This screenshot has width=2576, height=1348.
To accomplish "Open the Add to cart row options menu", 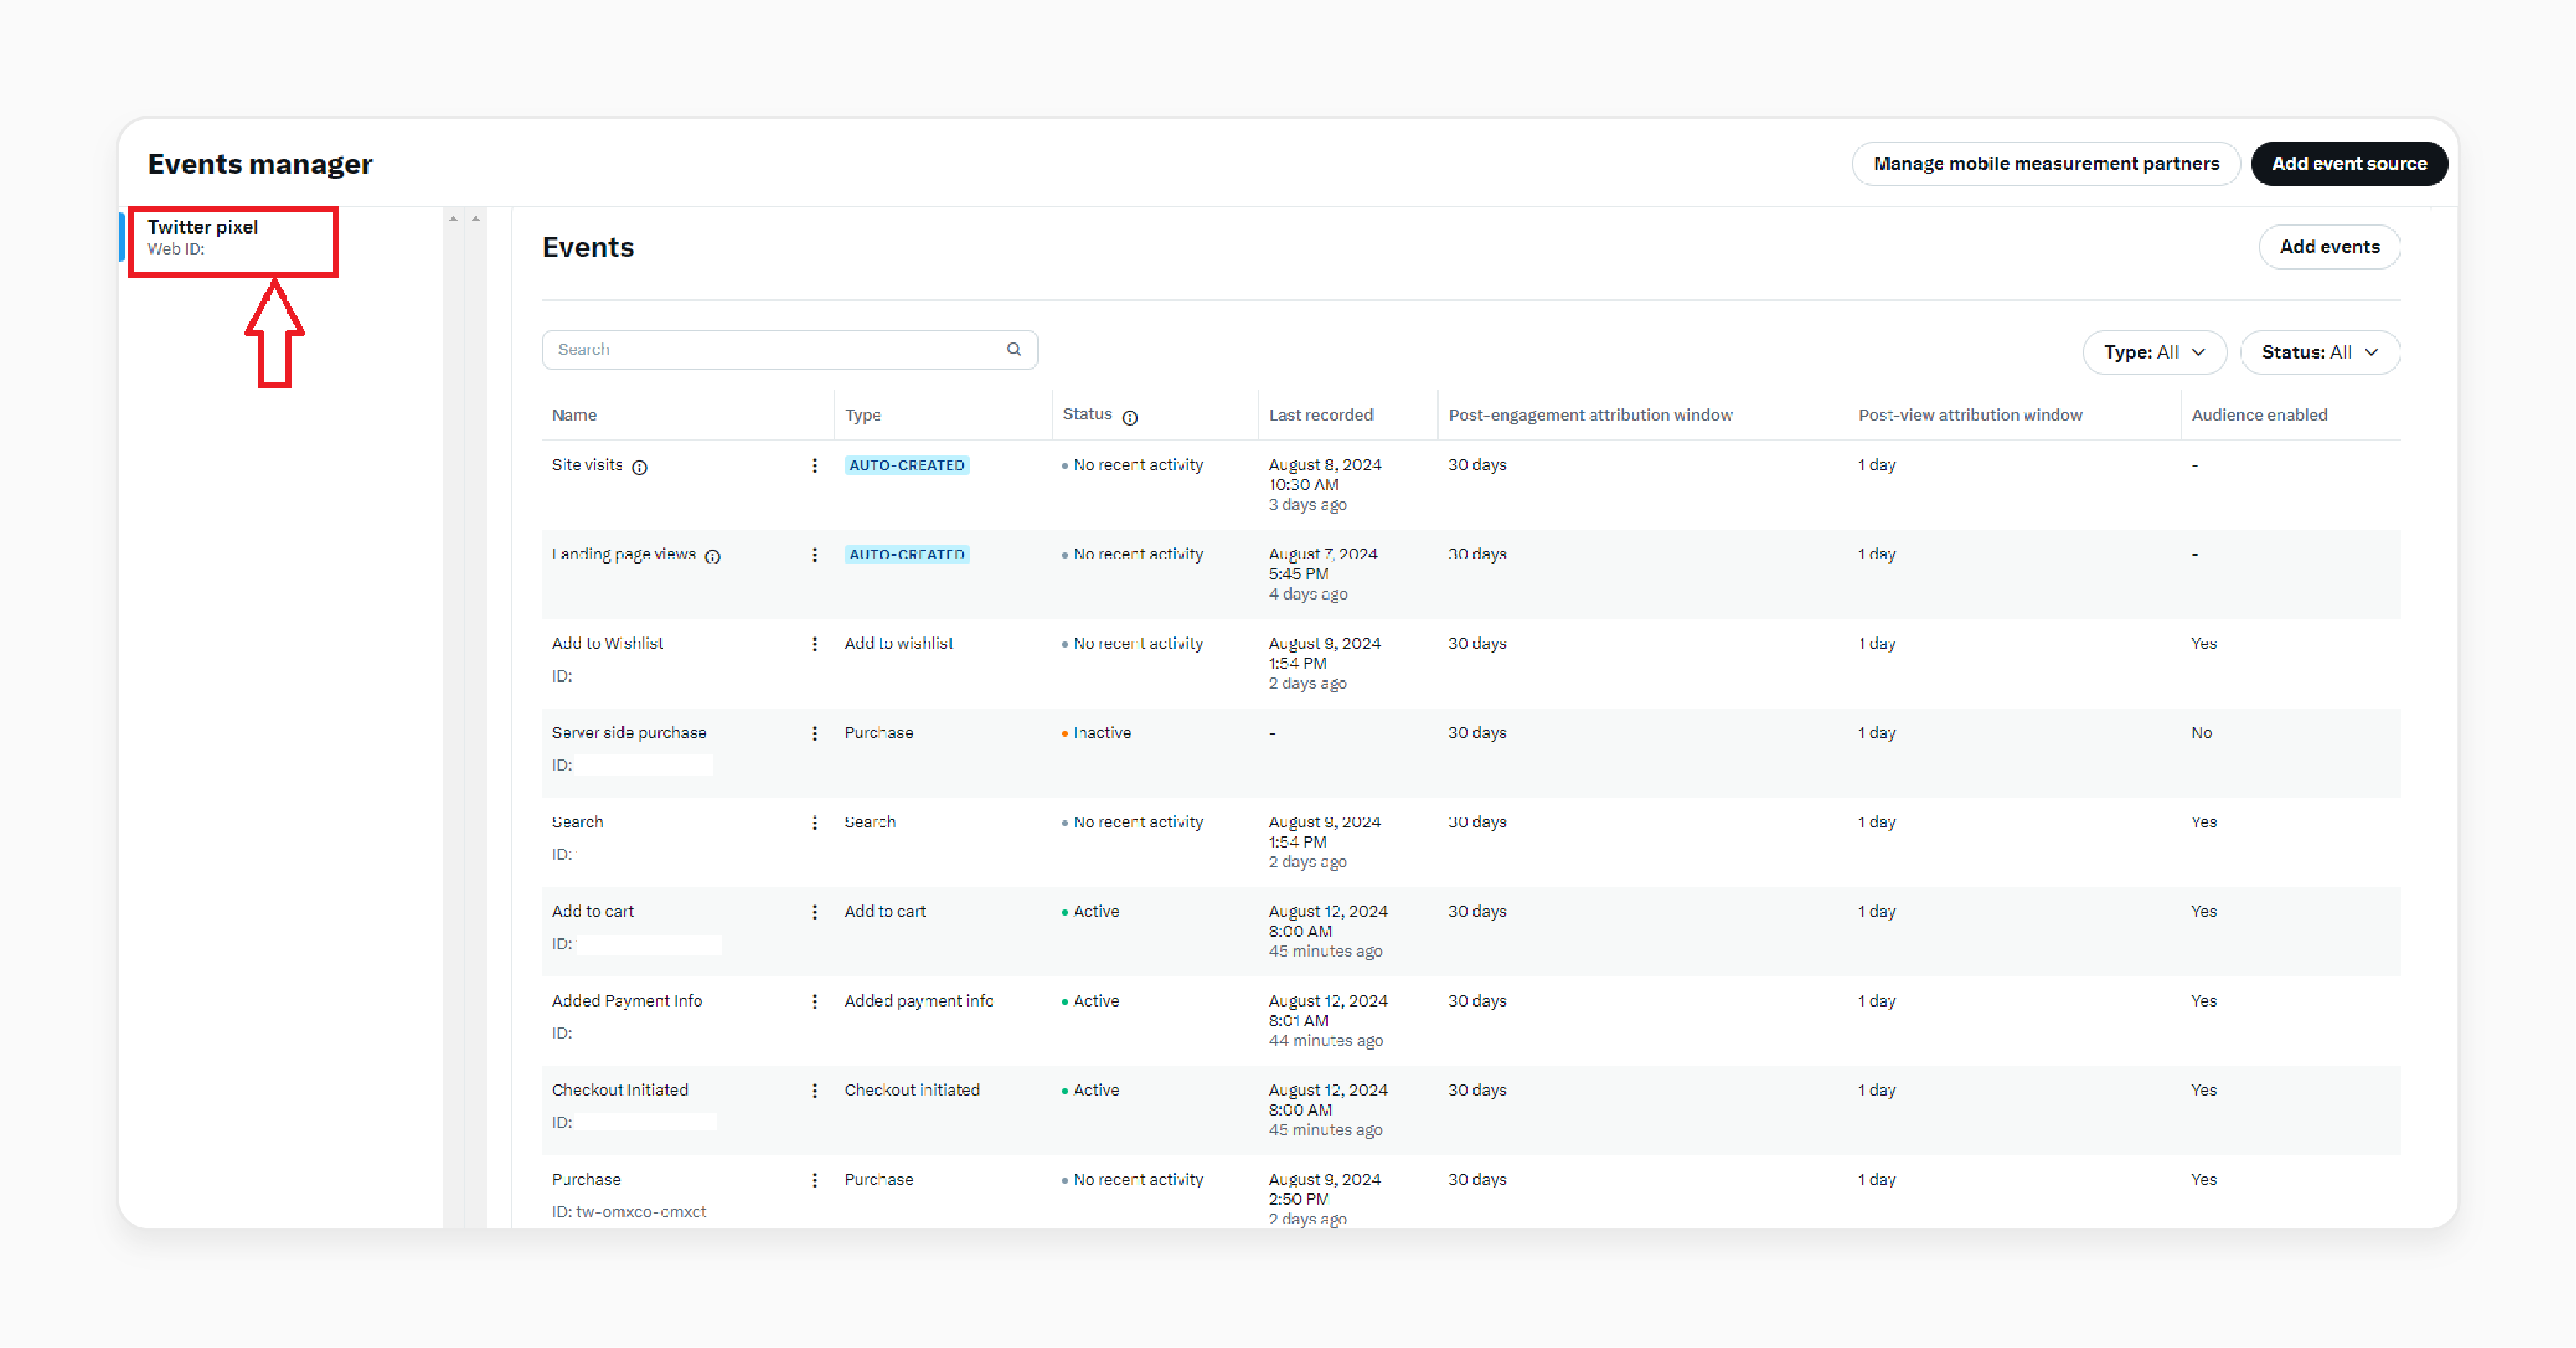I will click(815, 912).
